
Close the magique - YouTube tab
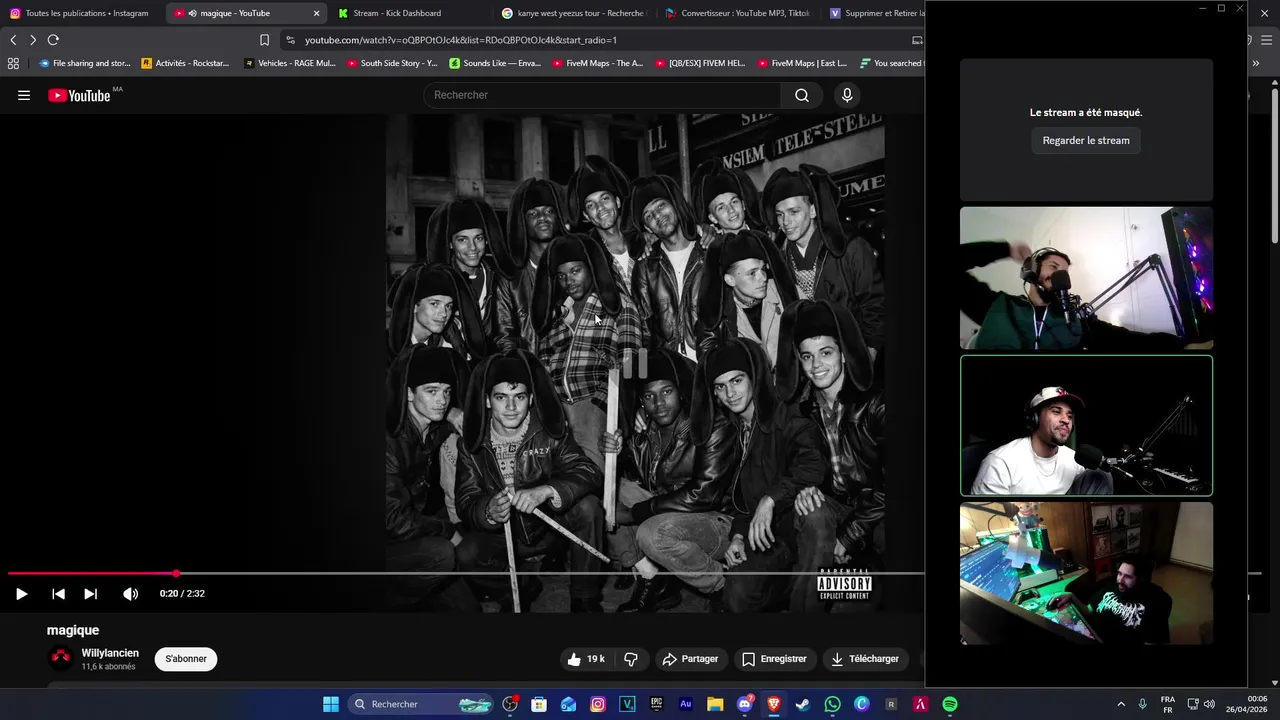pyautogui.click(x=317, y=13)
